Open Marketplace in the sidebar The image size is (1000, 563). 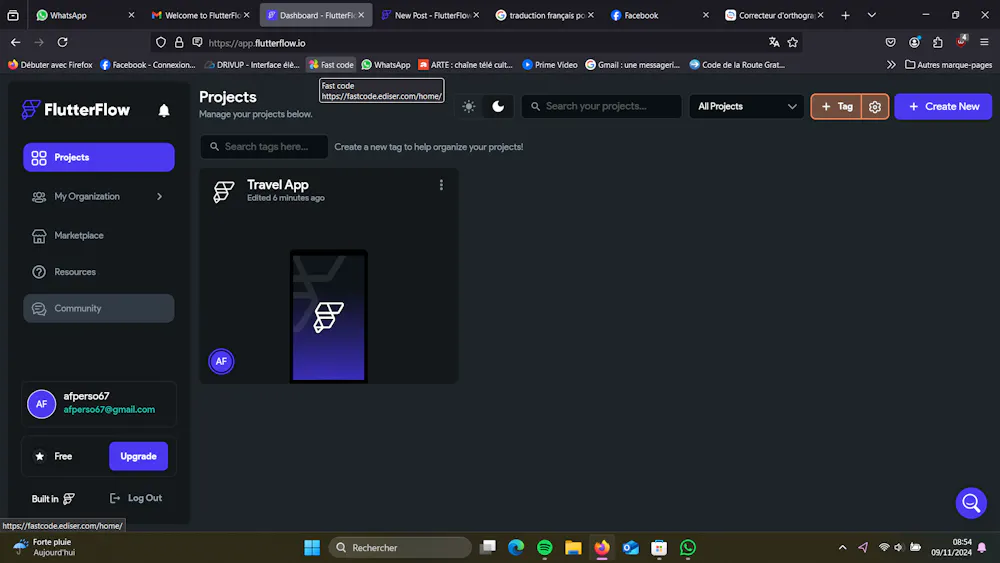click(99, 235)
